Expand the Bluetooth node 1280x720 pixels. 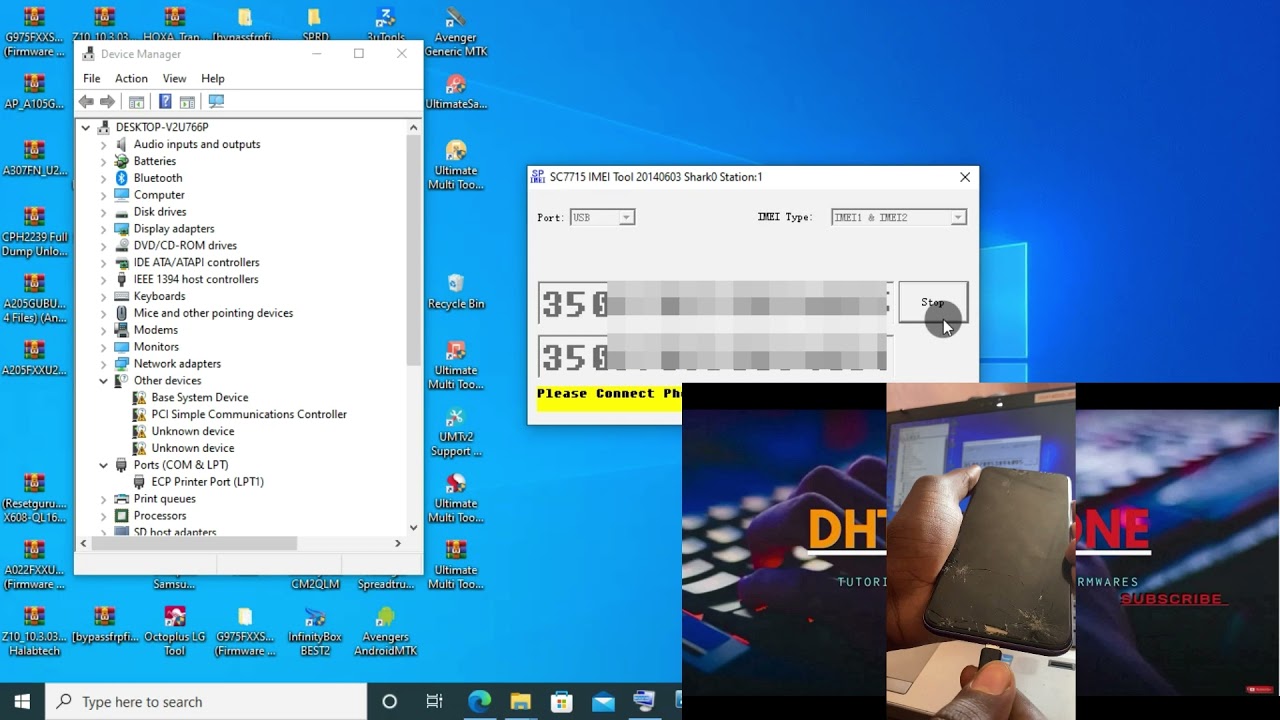click(103, 178)
